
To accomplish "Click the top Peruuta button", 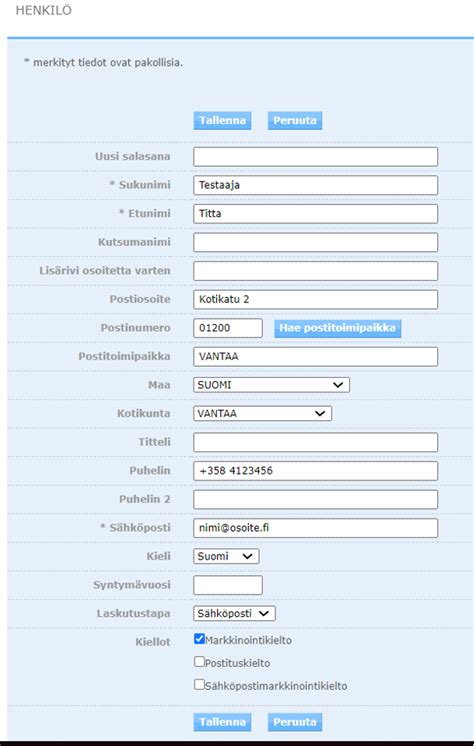I will [x=295, y=120].
